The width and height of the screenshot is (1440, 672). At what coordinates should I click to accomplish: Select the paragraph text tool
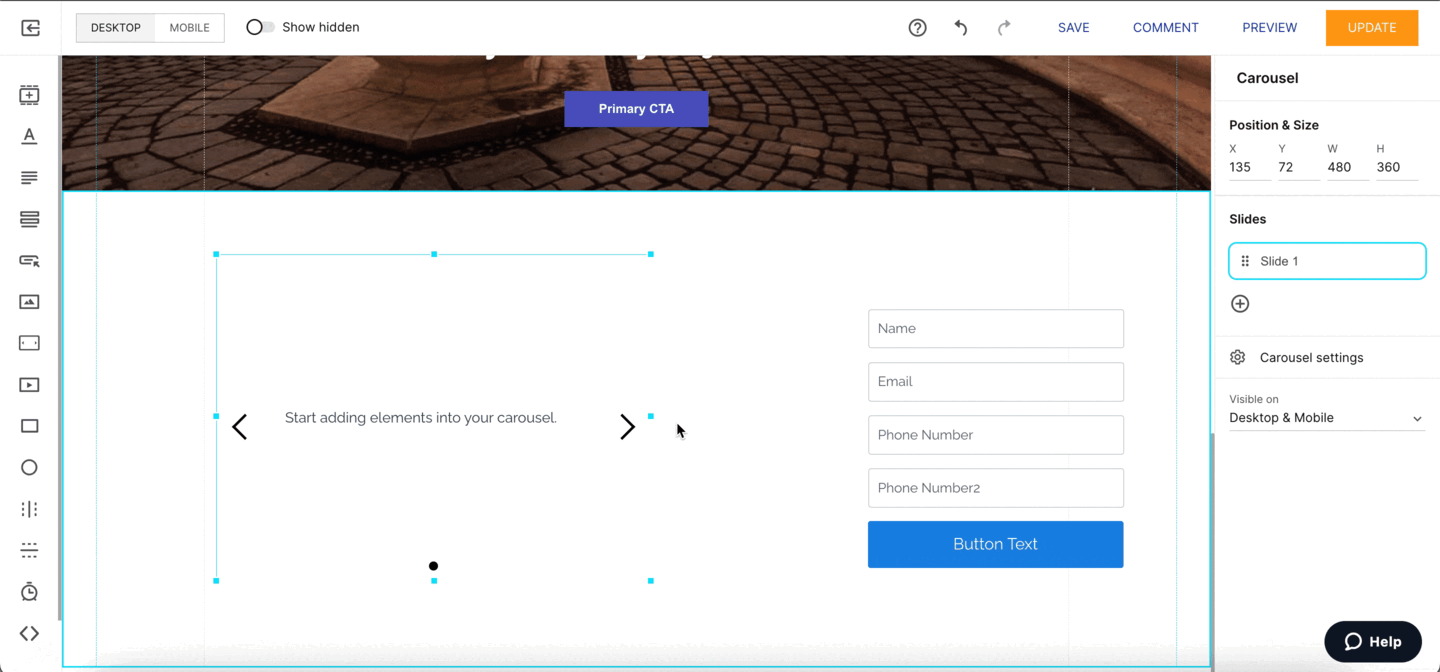[29, 178]
